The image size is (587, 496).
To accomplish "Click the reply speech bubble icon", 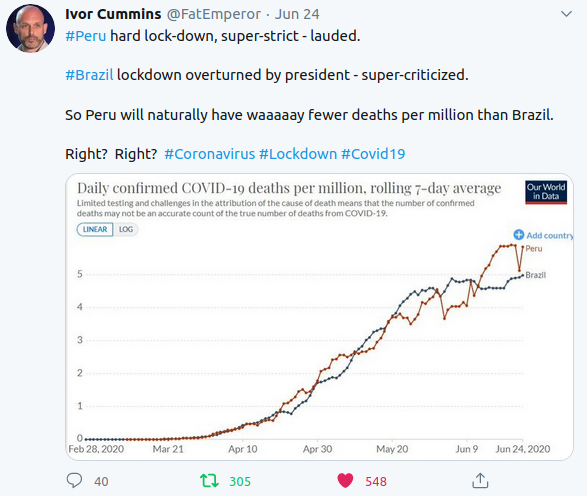I will (x=74, y=480).
